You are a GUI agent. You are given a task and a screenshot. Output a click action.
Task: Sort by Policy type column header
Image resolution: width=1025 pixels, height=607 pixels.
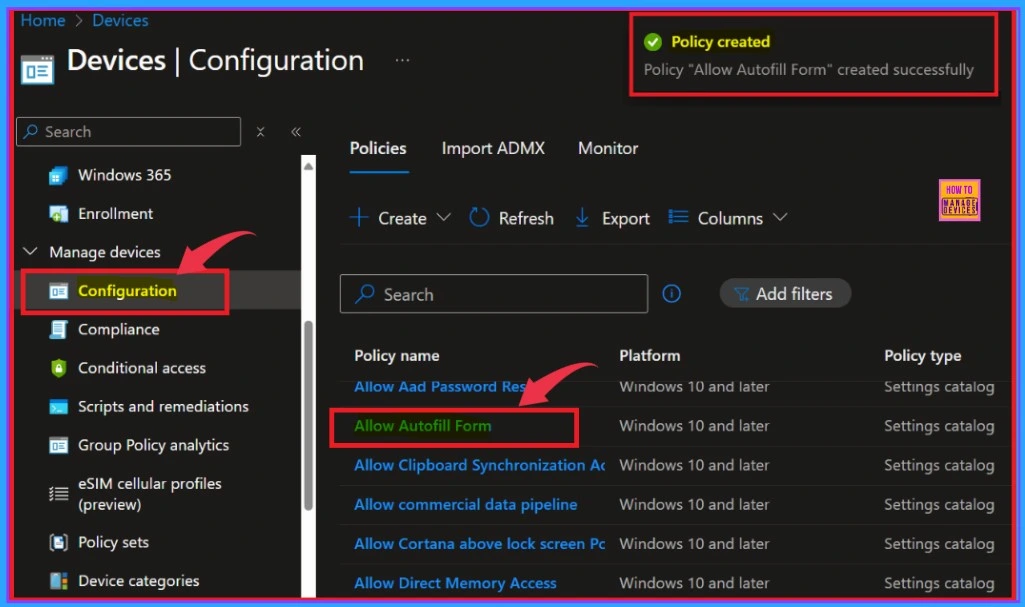(922, 356)
